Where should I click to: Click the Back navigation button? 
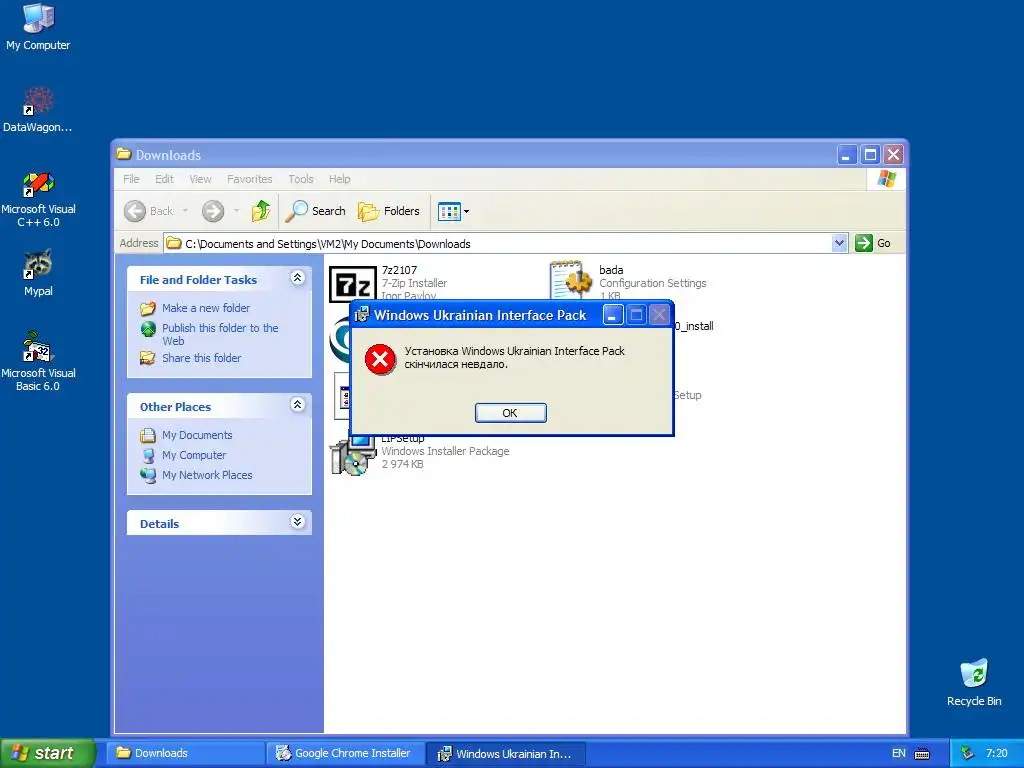coord(149,211)
